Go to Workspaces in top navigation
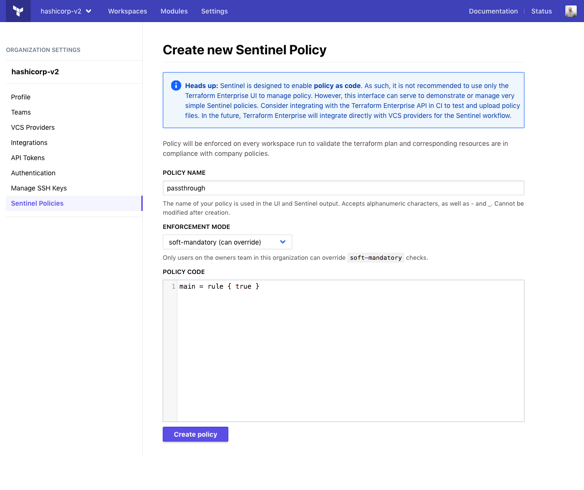Image resolution: width=584 pixels, height=490 pixels. coord(127,11)
